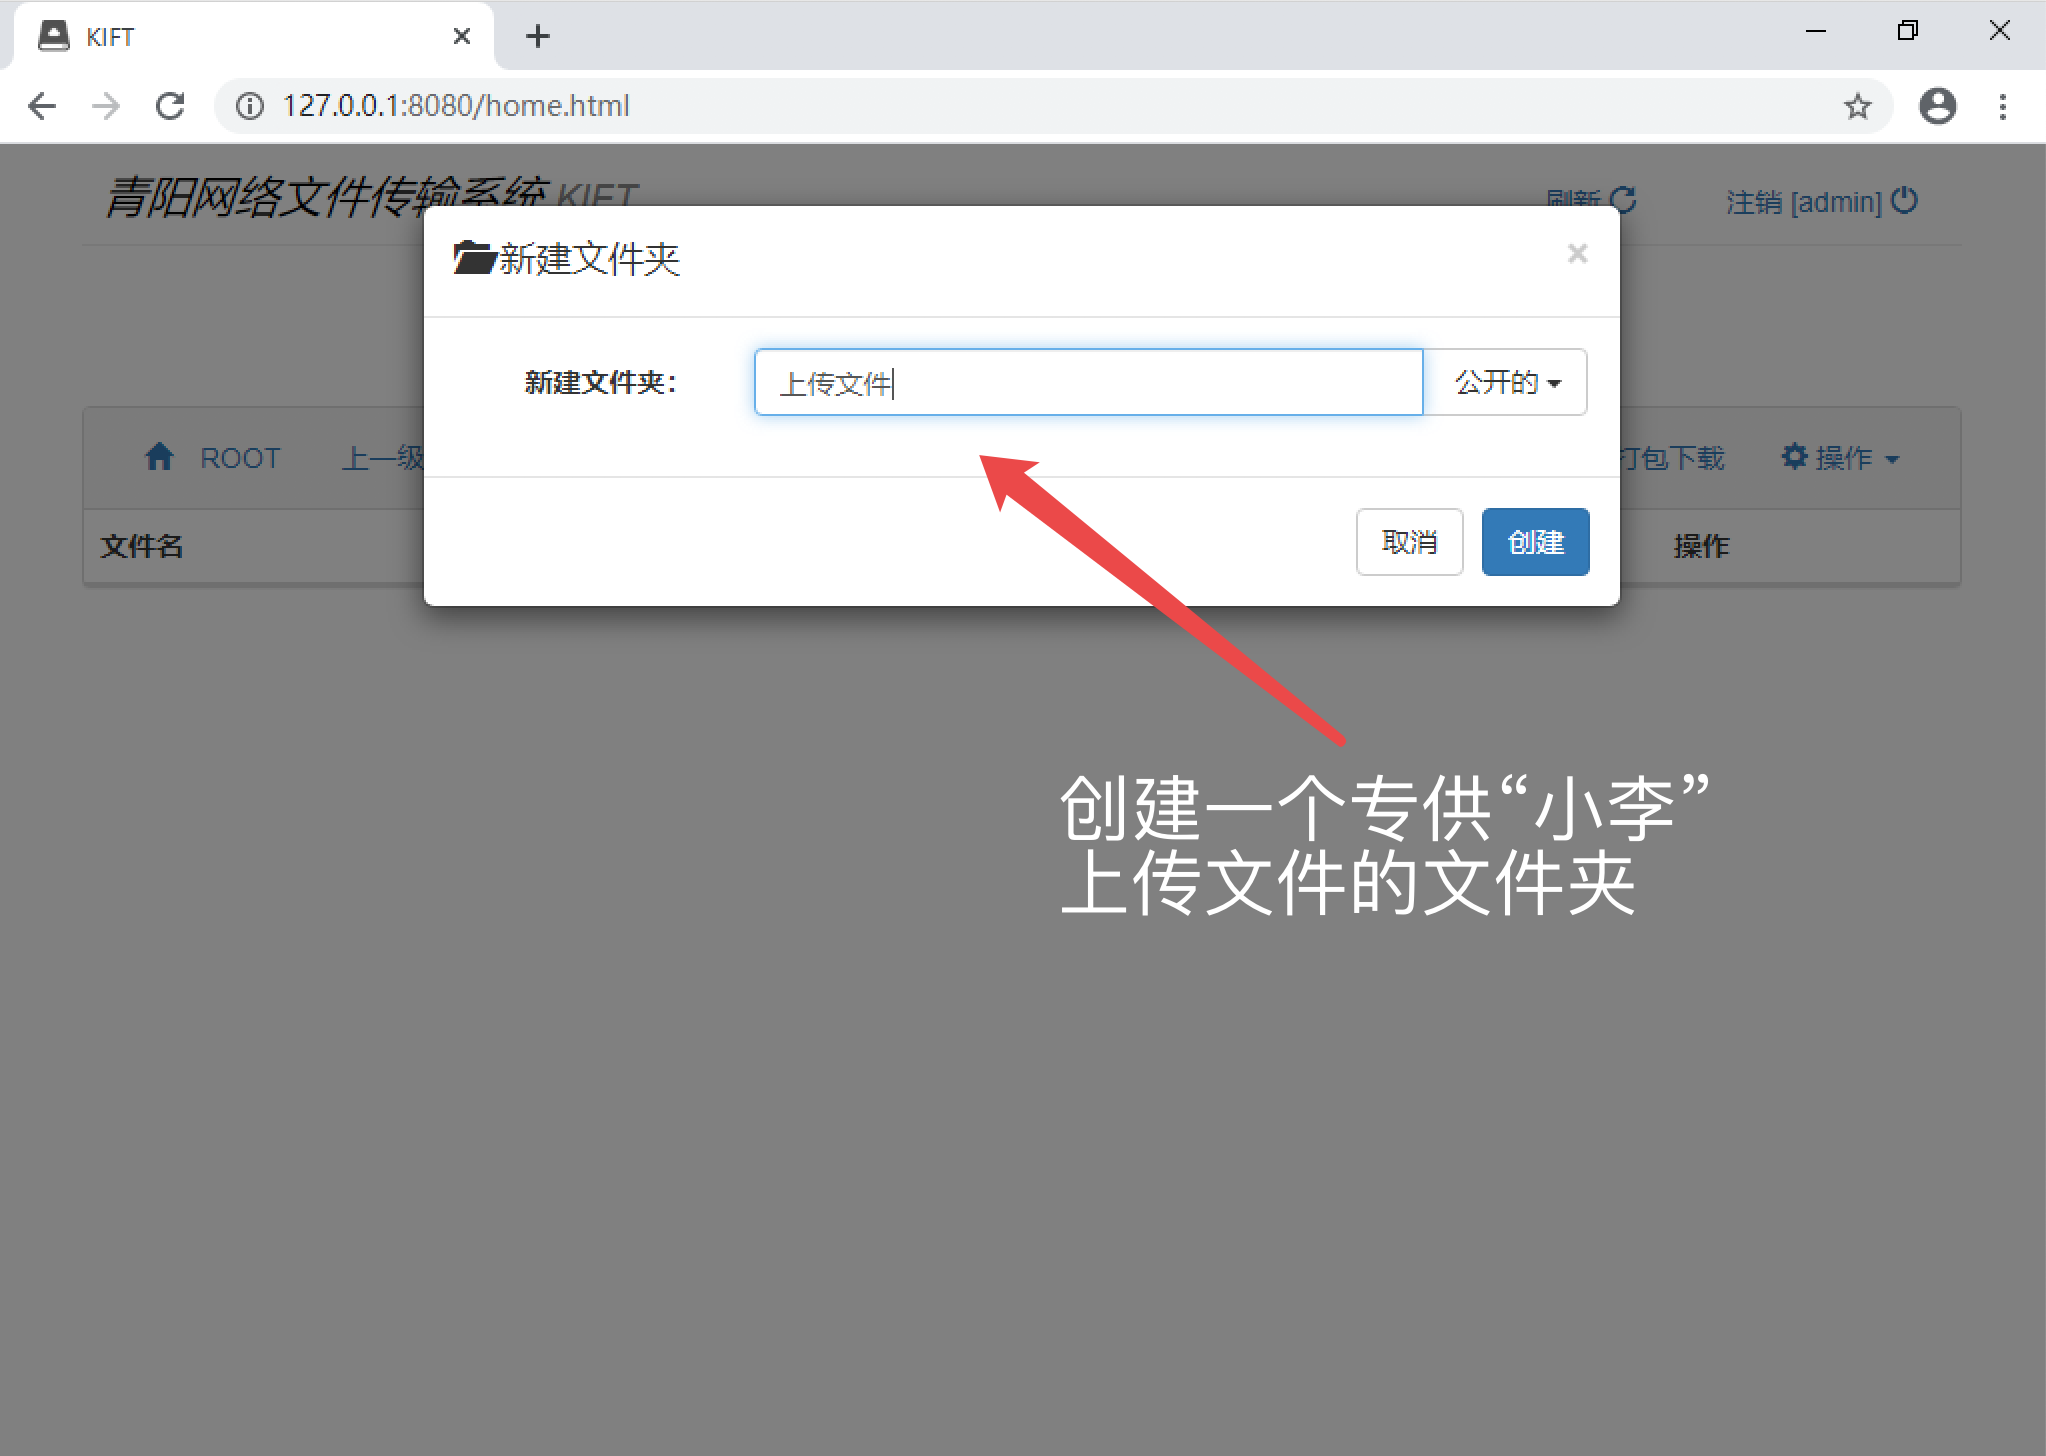
Task: Close the 新建文件夹 dialog with X
Action: click(x=1577, y=254)
